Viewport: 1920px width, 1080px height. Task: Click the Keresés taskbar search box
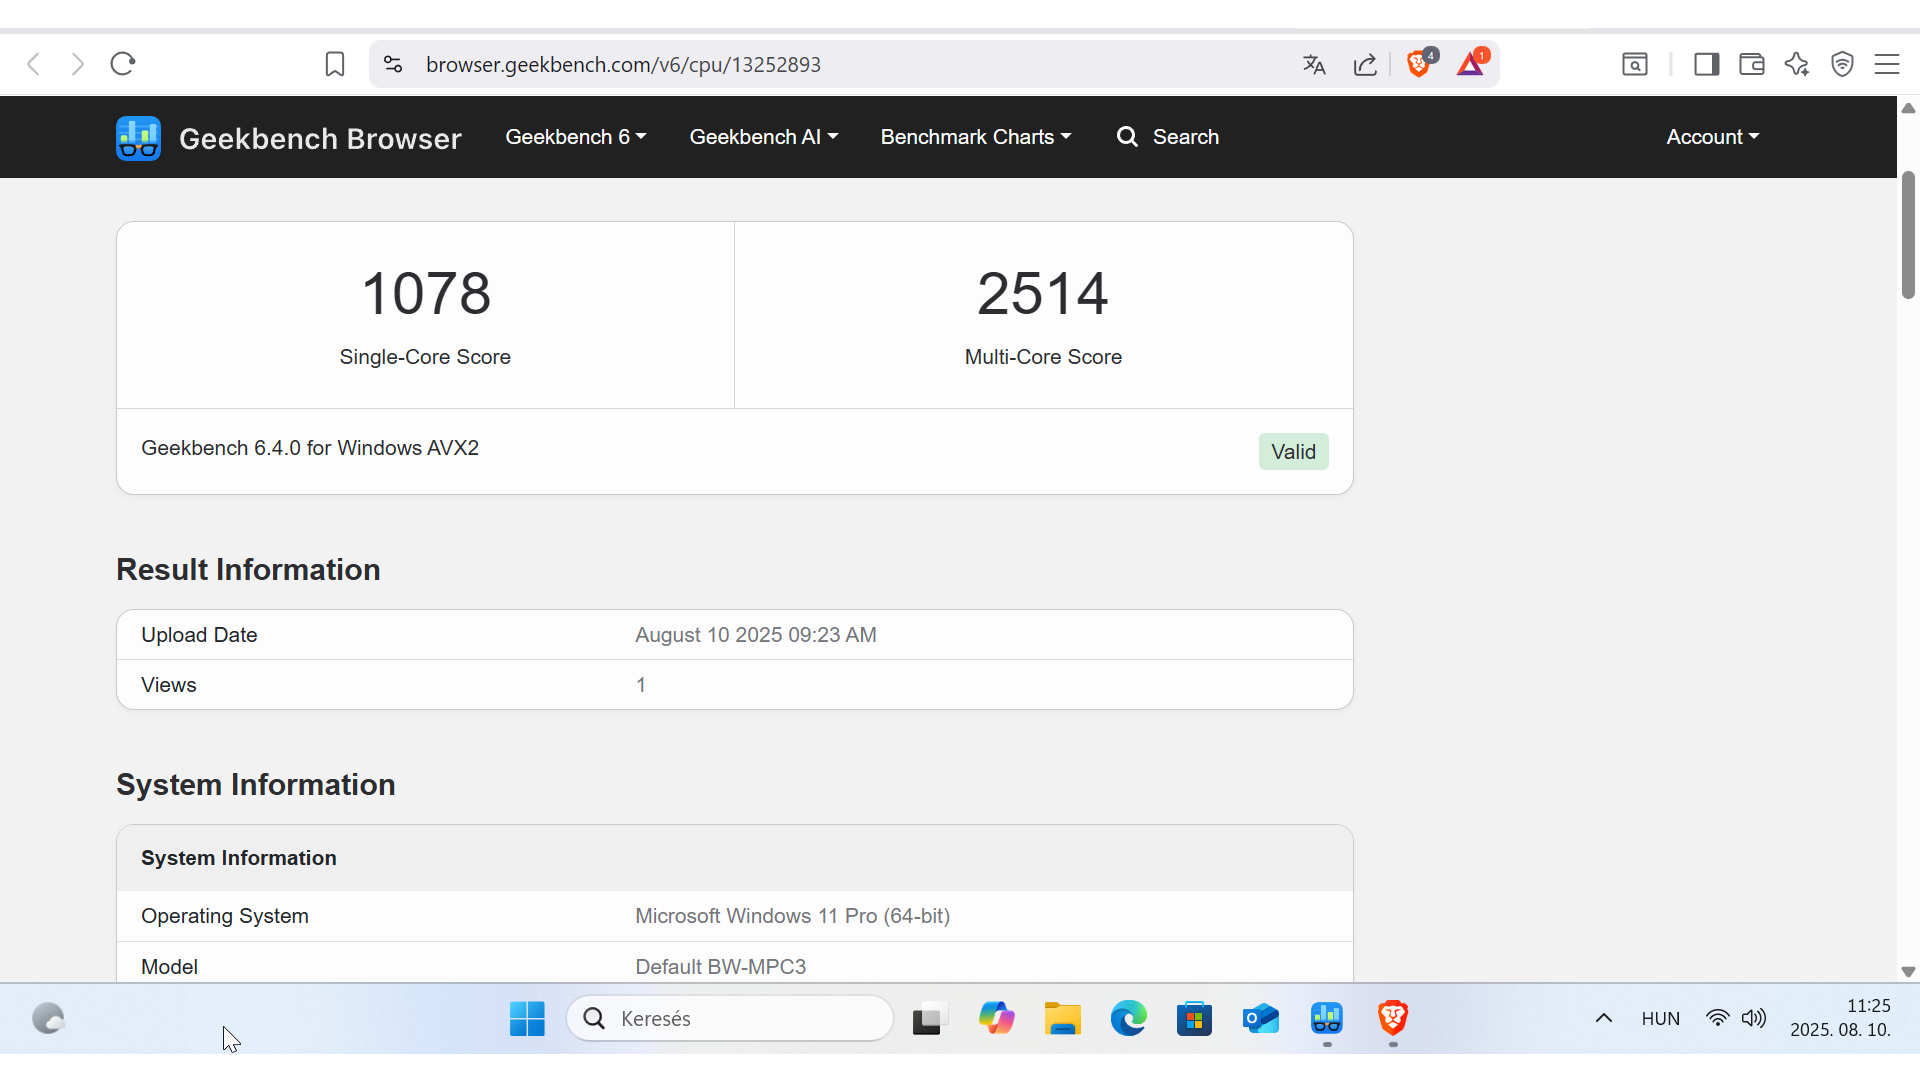730,1018
